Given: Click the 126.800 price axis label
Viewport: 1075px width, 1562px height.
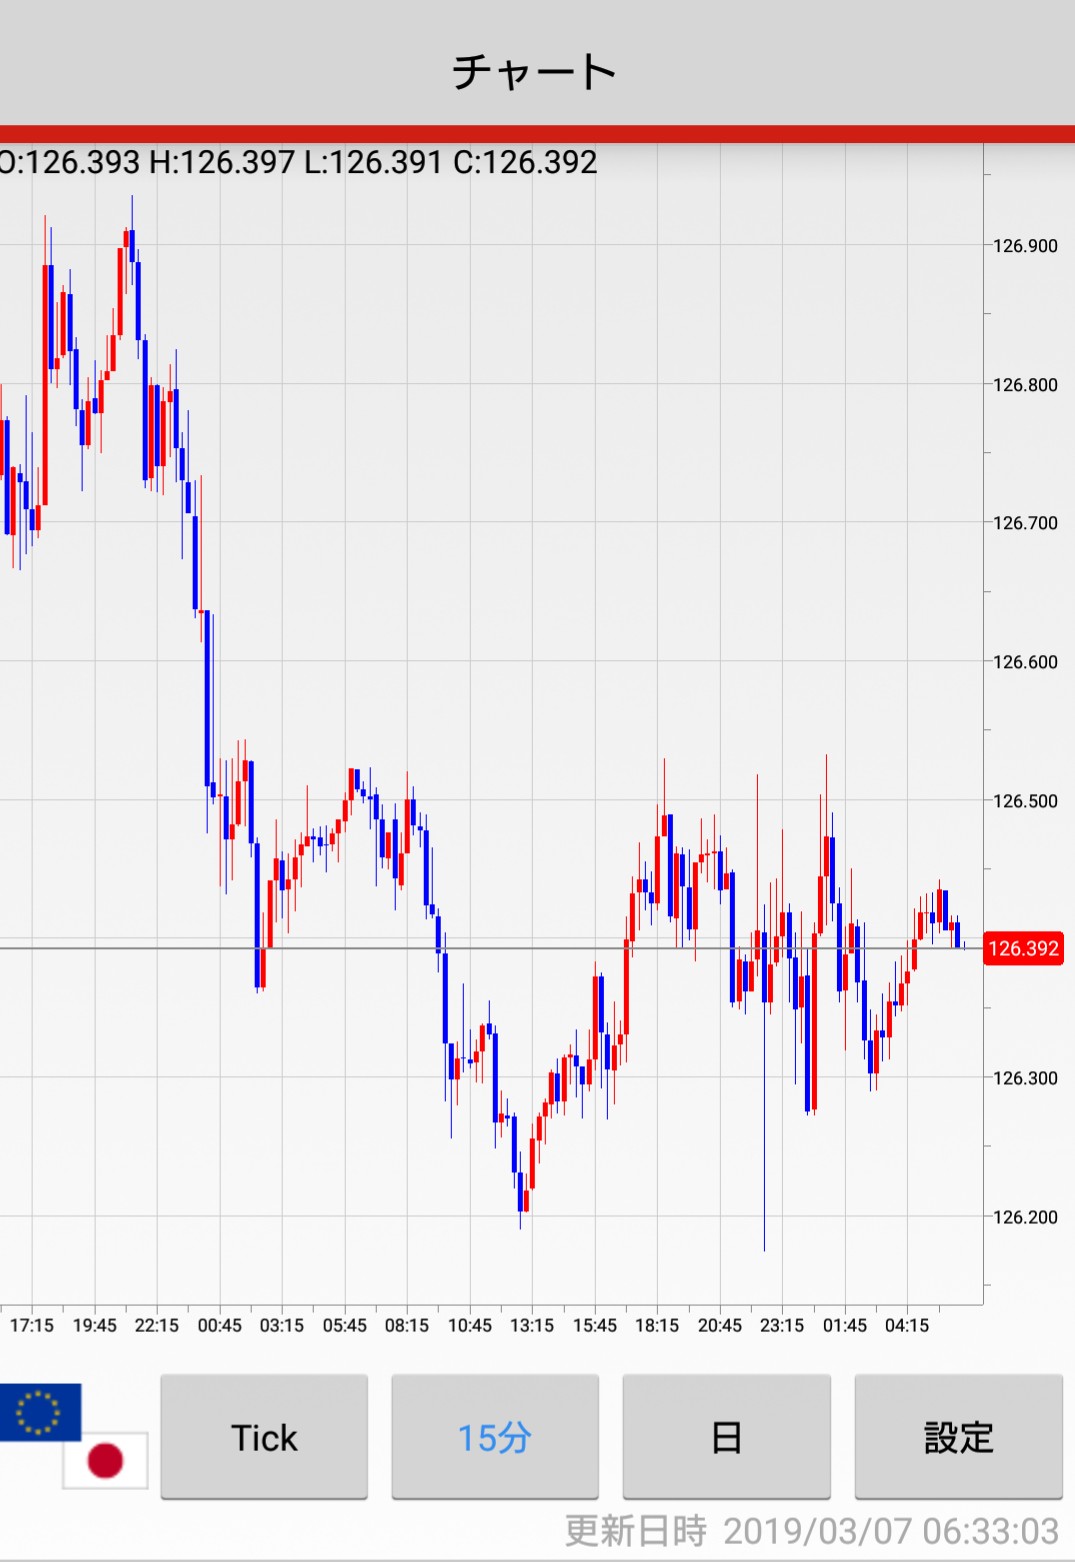Looking at the screenshot, I should click(x=1024, y=385).
